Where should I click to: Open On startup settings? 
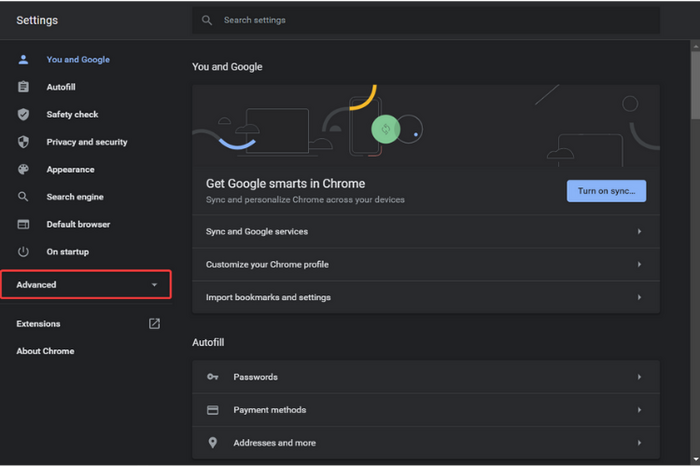[x=67, y=252]
